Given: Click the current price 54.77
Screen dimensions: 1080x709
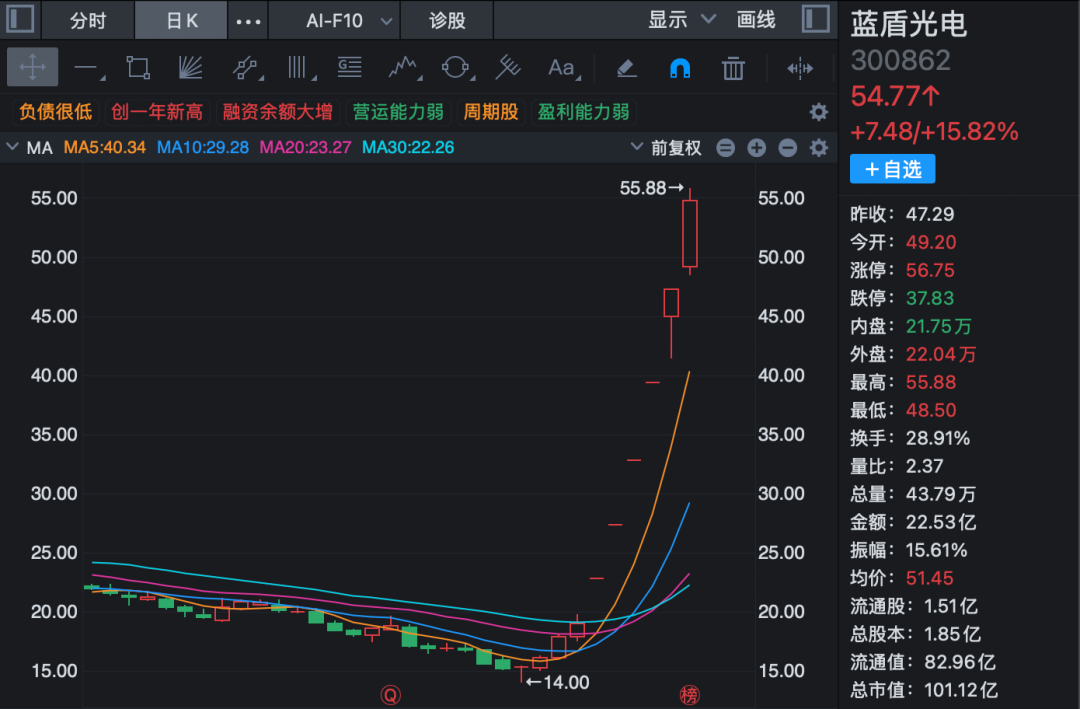Looking at the screenshot, I should tap(895, 96).
